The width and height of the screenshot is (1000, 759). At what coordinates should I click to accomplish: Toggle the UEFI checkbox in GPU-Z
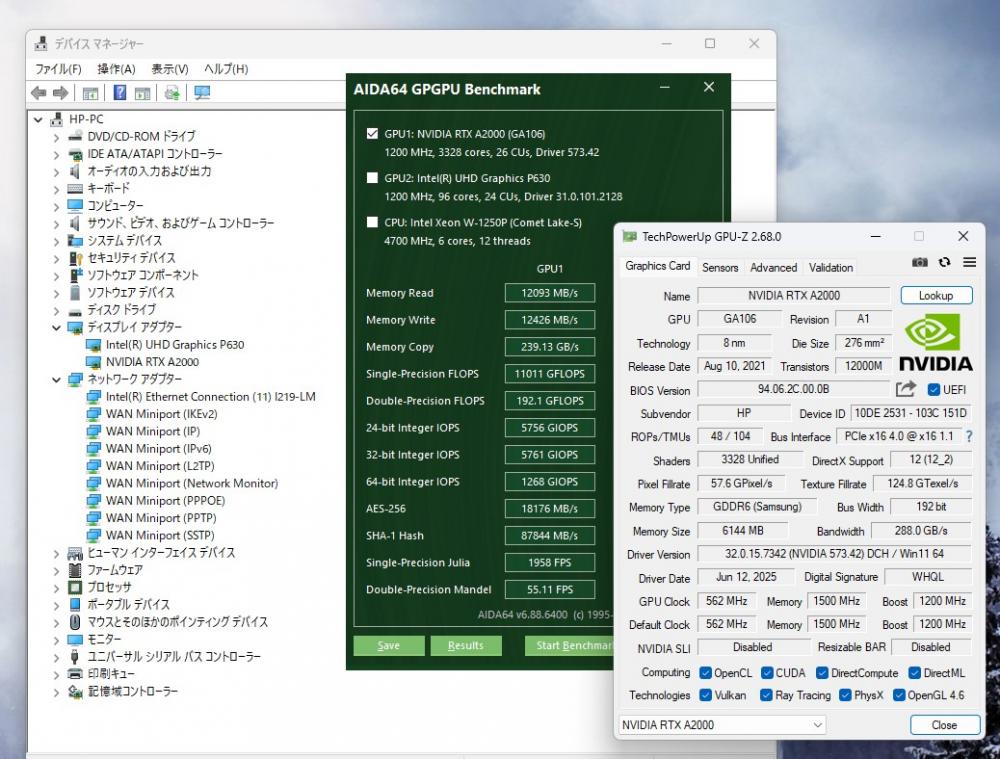pos(934,390)
